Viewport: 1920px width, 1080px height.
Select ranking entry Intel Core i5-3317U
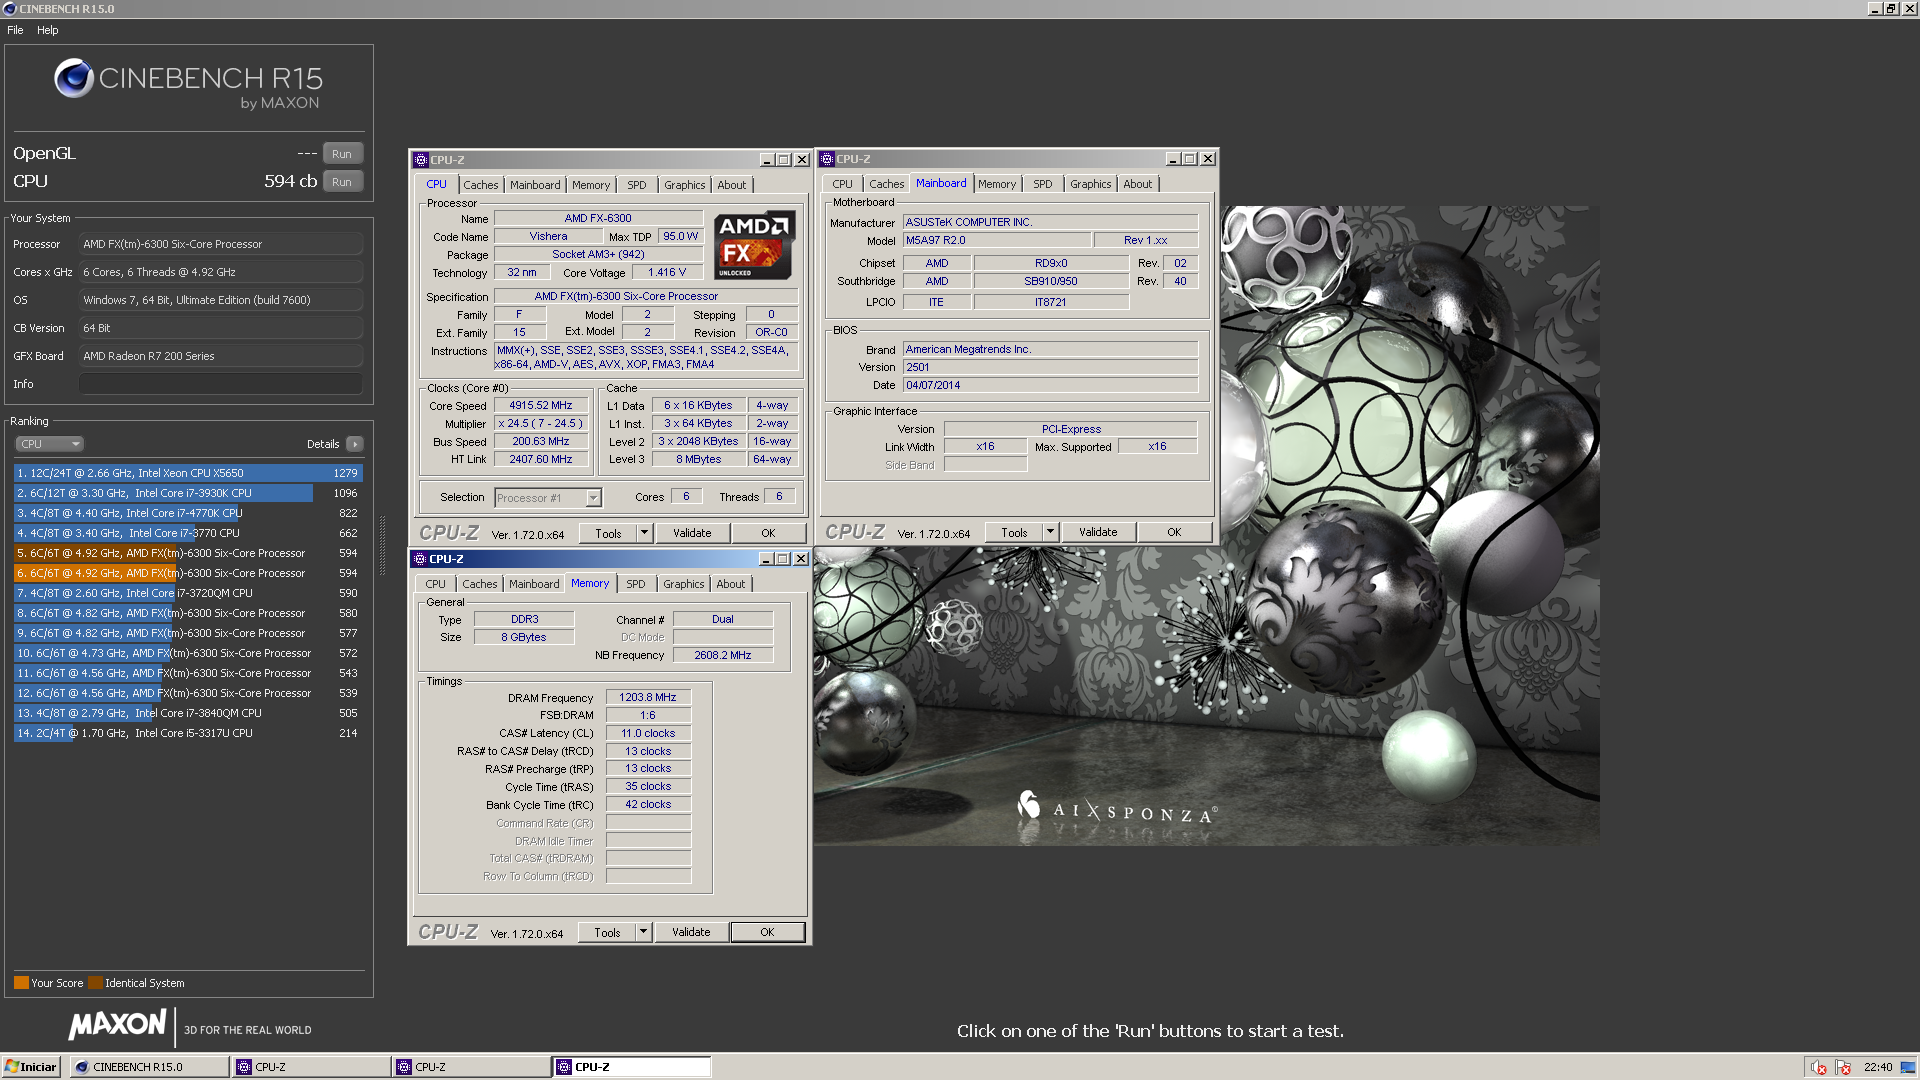click(x=188, y=733)
